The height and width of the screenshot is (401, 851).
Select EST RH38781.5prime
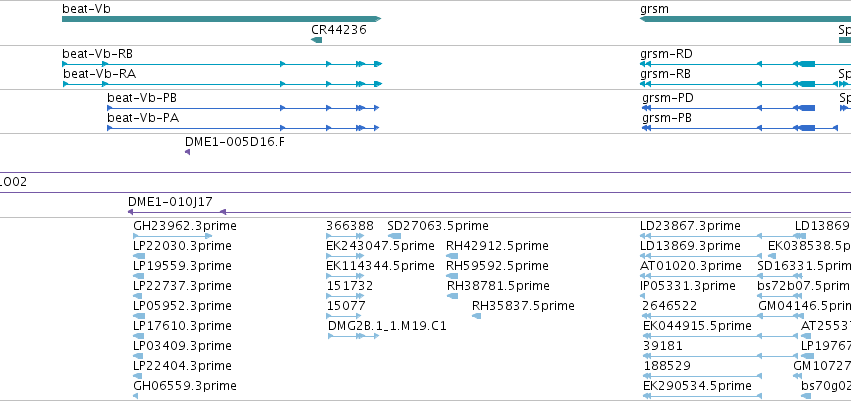(x=453, y=296)
